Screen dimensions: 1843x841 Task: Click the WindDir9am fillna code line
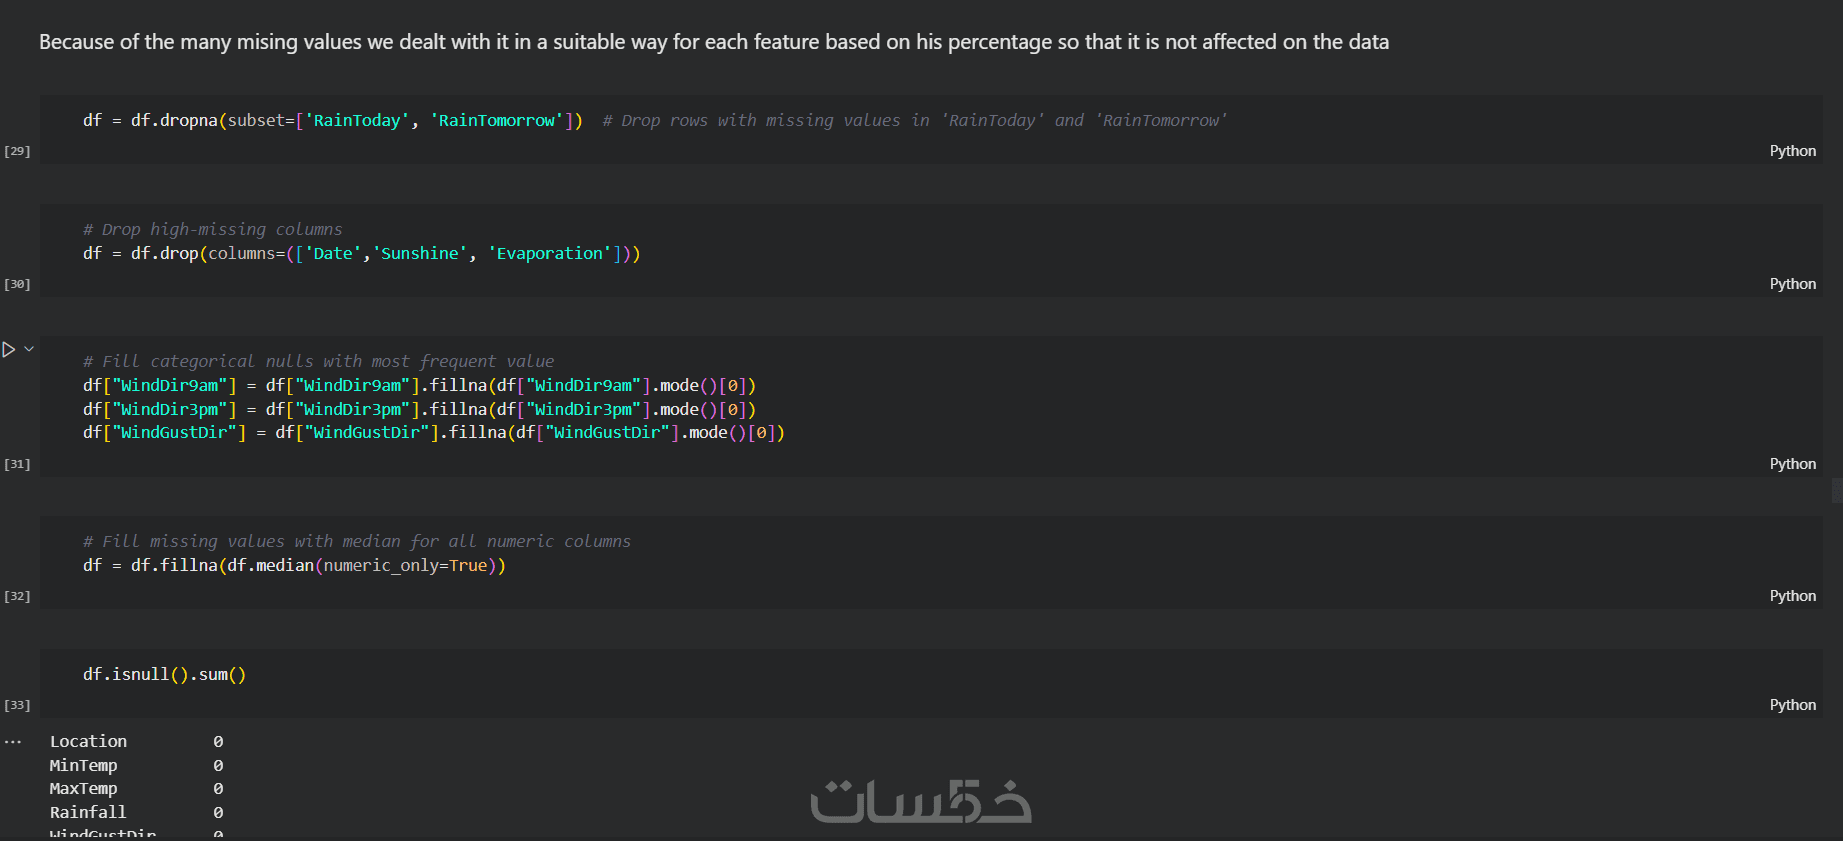click(x=418, y=386)
